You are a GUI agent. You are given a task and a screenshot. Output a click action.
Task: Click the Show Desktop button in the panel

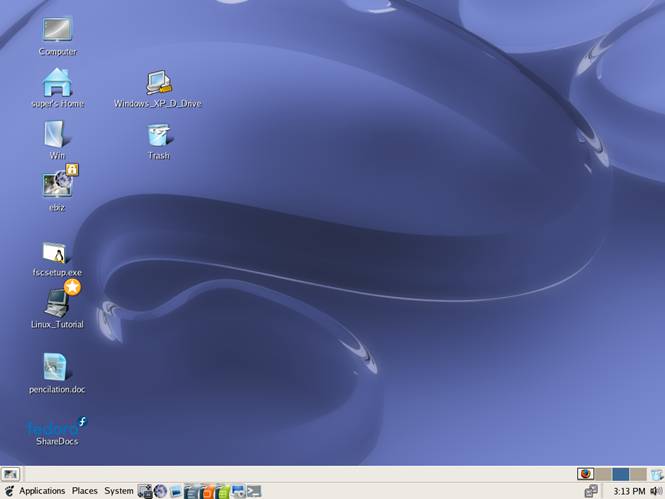[x=10, y=474]
